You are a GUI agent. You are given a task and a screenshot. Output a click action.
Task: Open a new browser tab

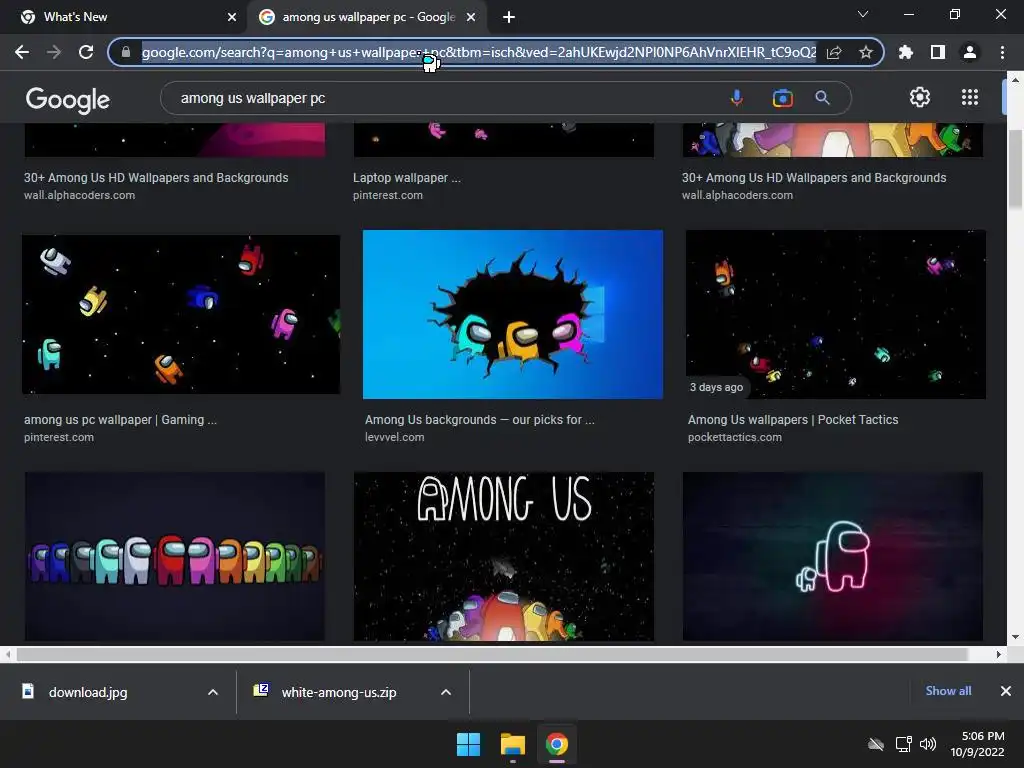pos(509,17)
